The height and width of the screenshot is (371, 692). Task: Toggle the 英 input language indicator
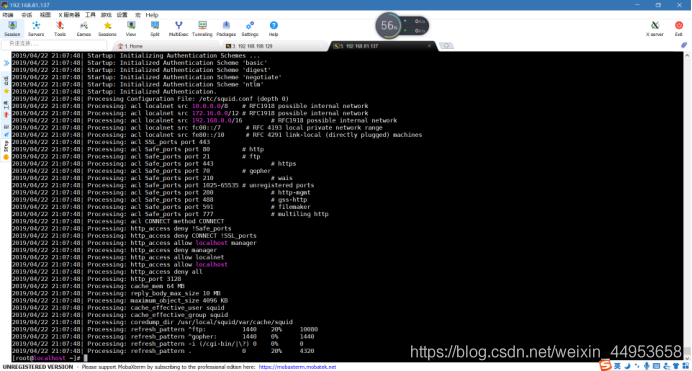click(x=617, y=366)
